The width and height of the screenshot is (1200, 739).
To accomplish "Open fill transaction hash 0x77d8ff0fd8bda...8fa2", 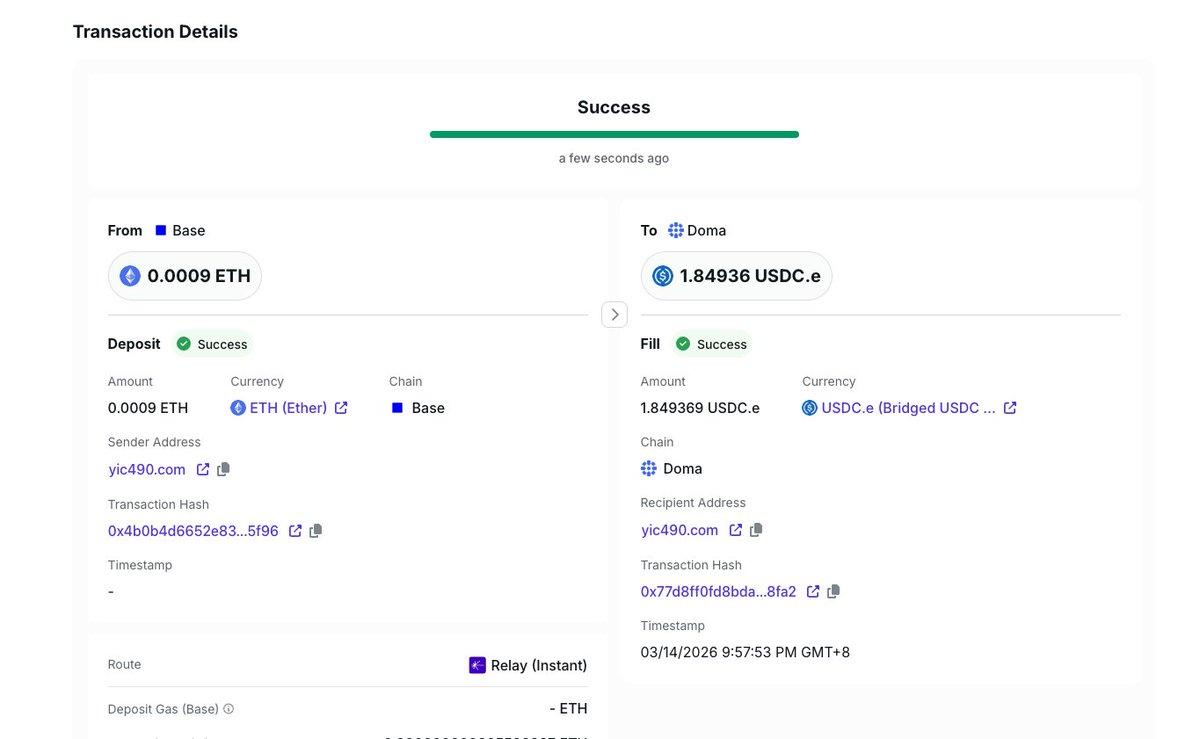I will [x=719, y=592].
